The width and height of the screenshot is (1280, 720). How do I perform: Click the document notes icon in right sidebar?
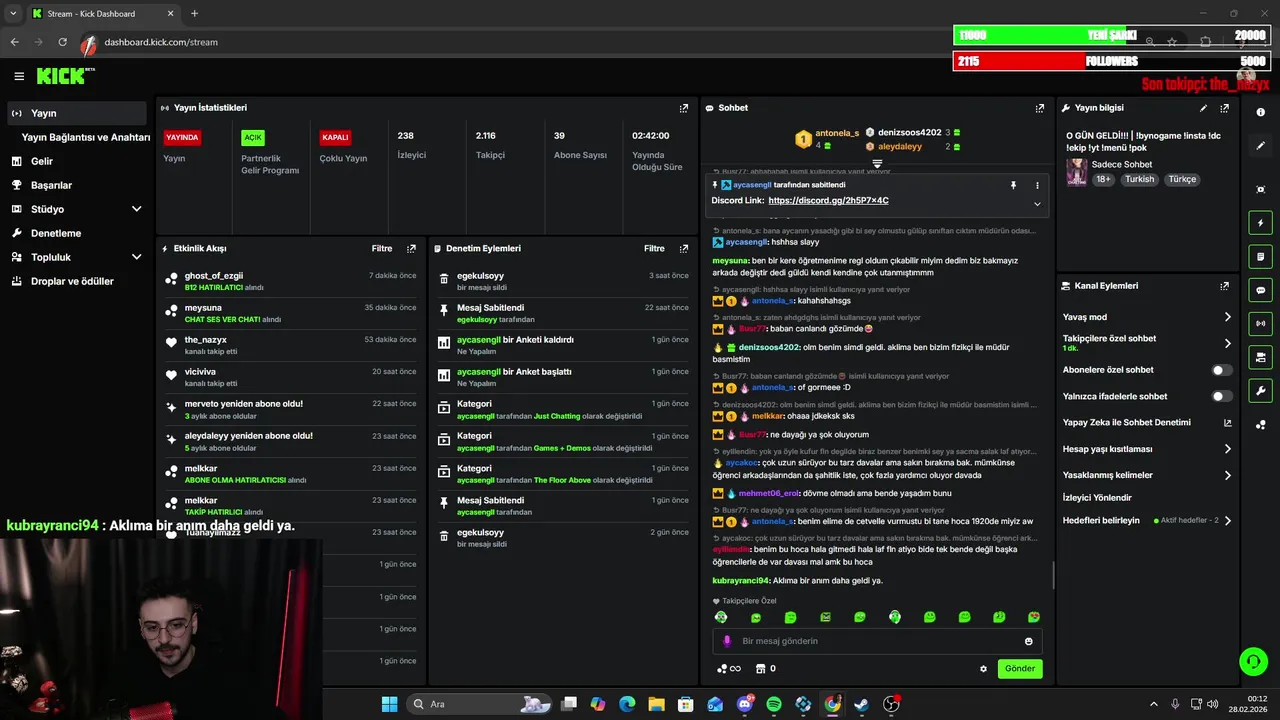click(x=1260, y=256)
